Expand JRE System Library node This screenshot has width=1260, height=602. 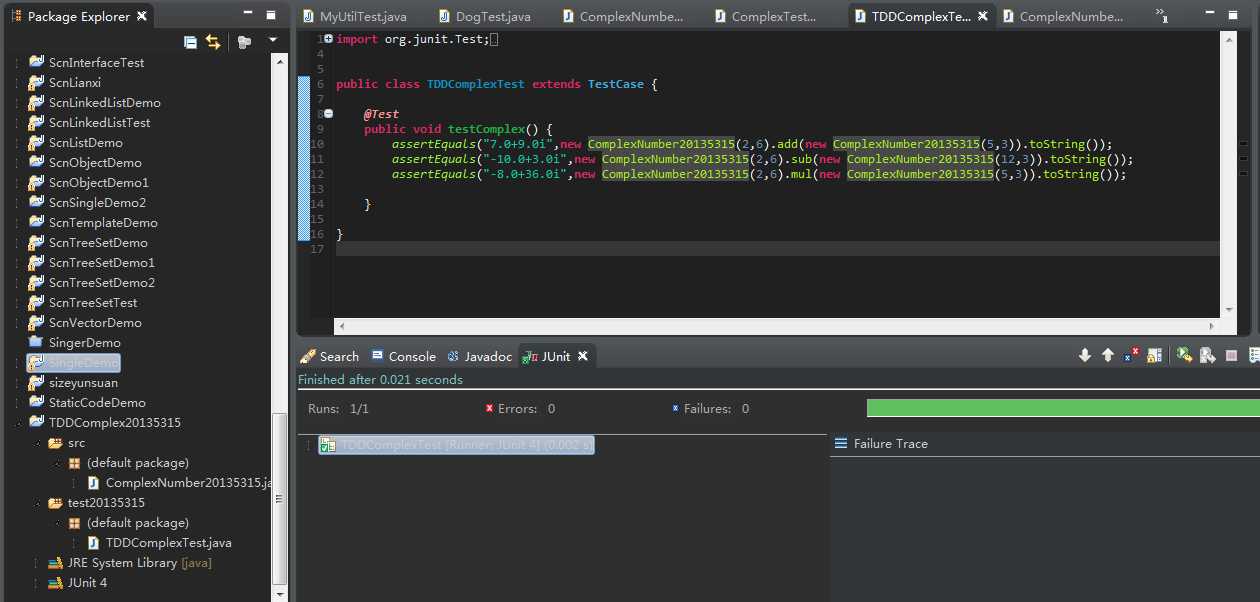tap(35, 562)
